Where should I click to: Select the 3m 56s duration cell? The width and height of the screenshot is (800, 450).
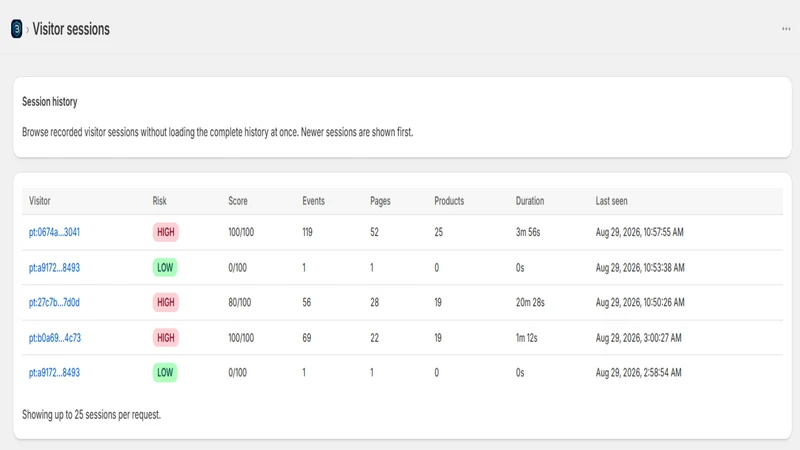tap(528, 232)
